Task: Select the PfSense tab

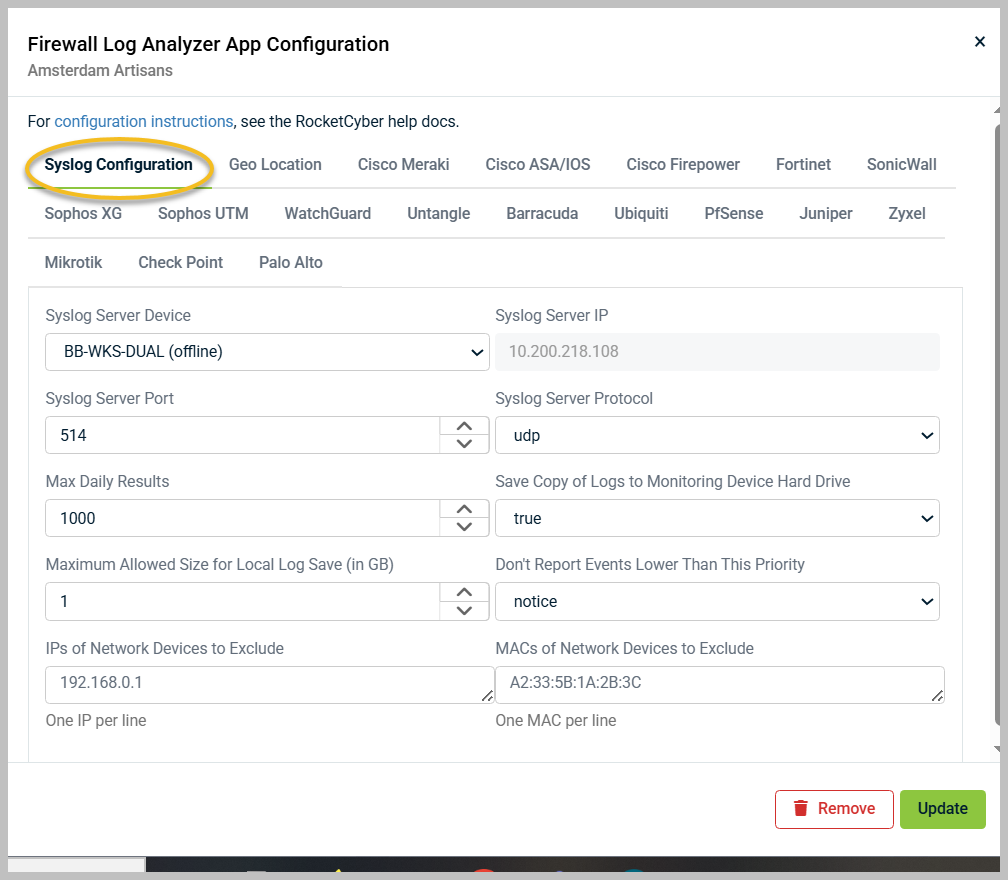Action: click(733, 213)
